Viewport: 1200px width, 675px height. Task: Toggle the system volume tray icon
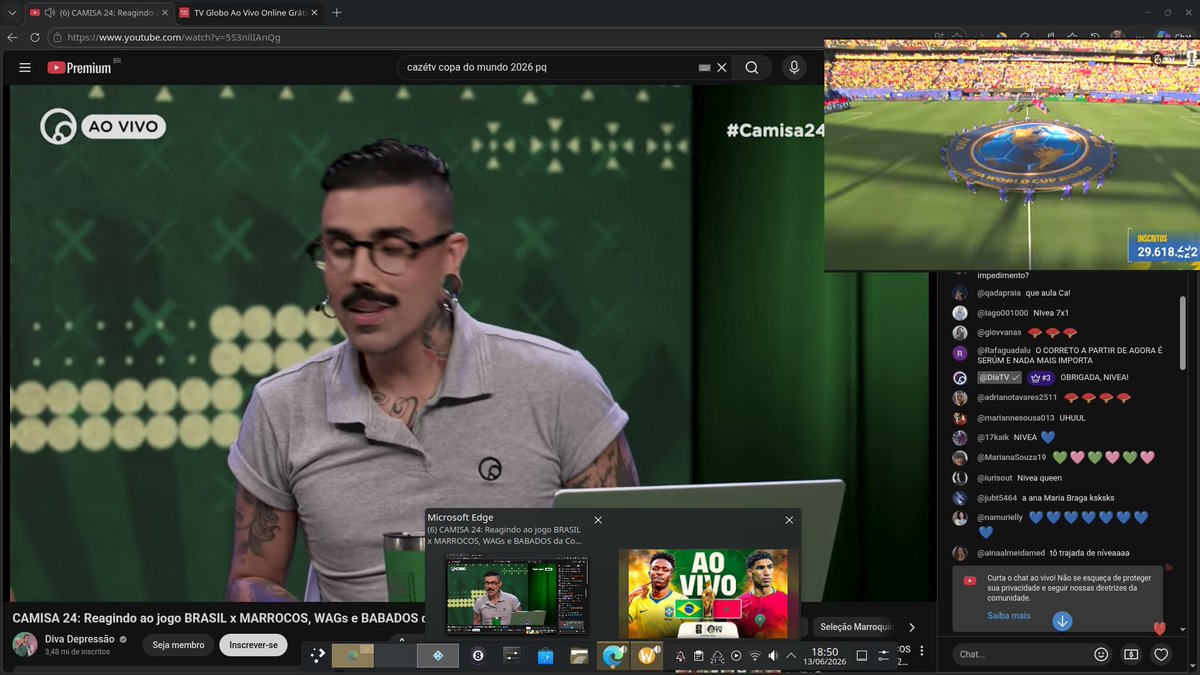click(x=773, y=656)
